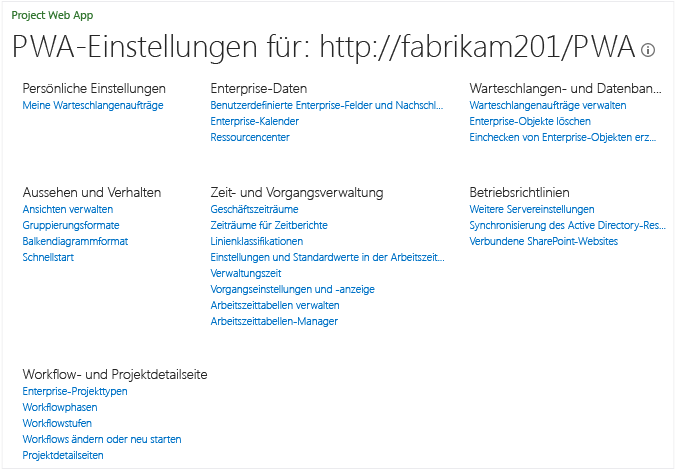Go to Verwaltungszeit
The height and width of the screenshot is (470, 675).
tap(246, 273)
